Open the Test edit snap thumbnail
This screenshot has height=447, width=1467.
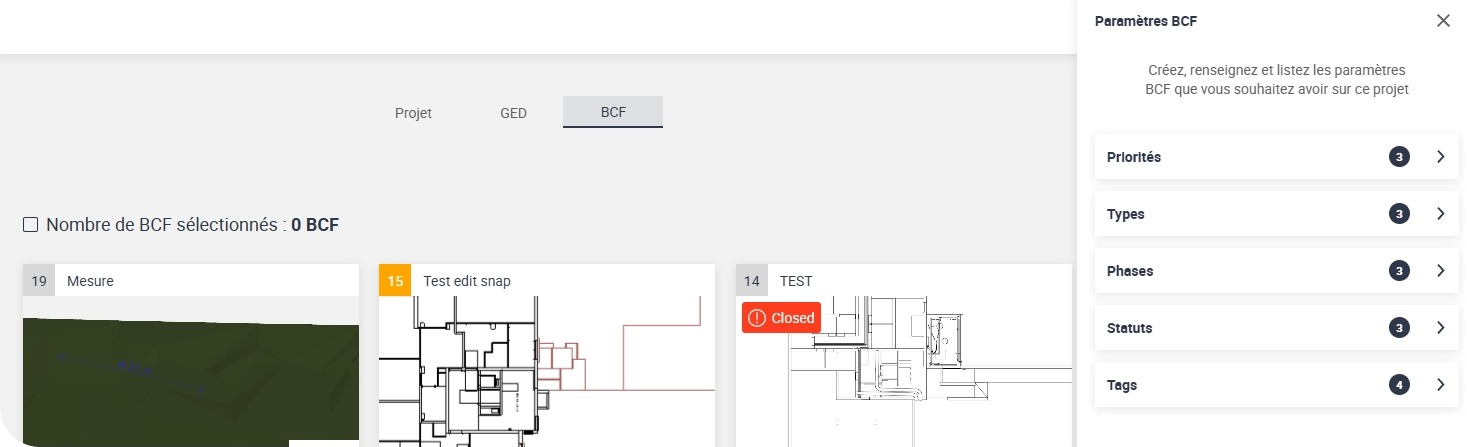(546, 370)
